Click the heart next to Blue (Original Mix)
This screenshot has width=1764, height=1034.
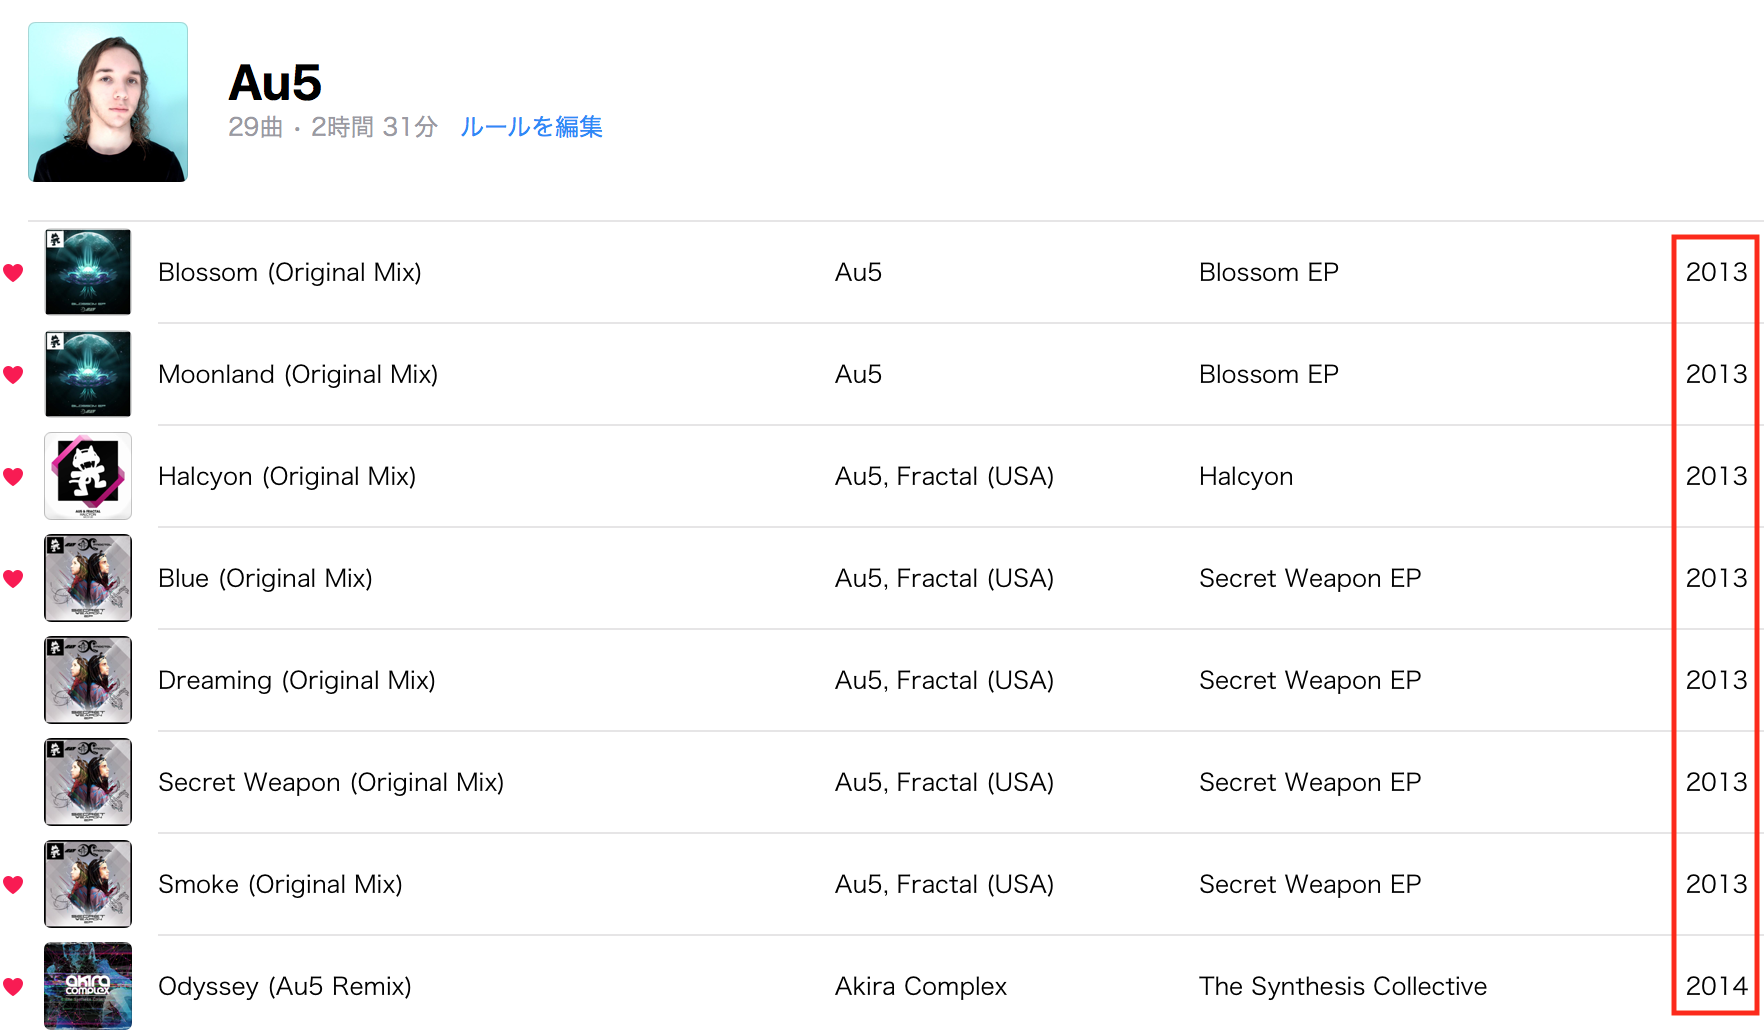(13, 578)
